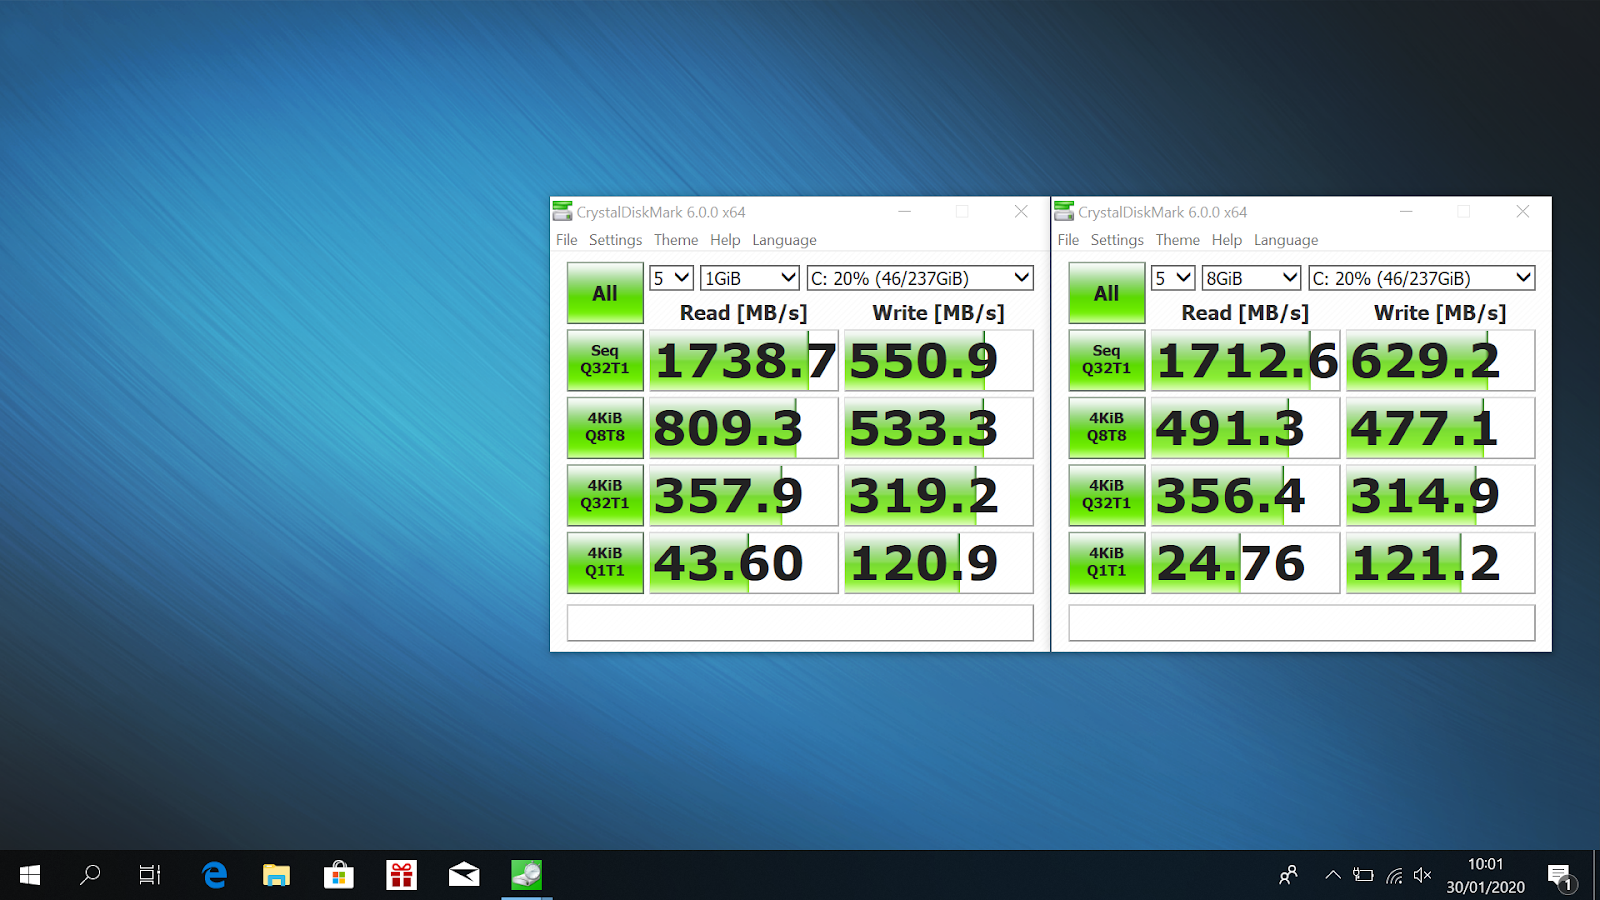Open battery status in system tray
The height and width of the screenshot is (900, 1600).
click(1363, 875)
